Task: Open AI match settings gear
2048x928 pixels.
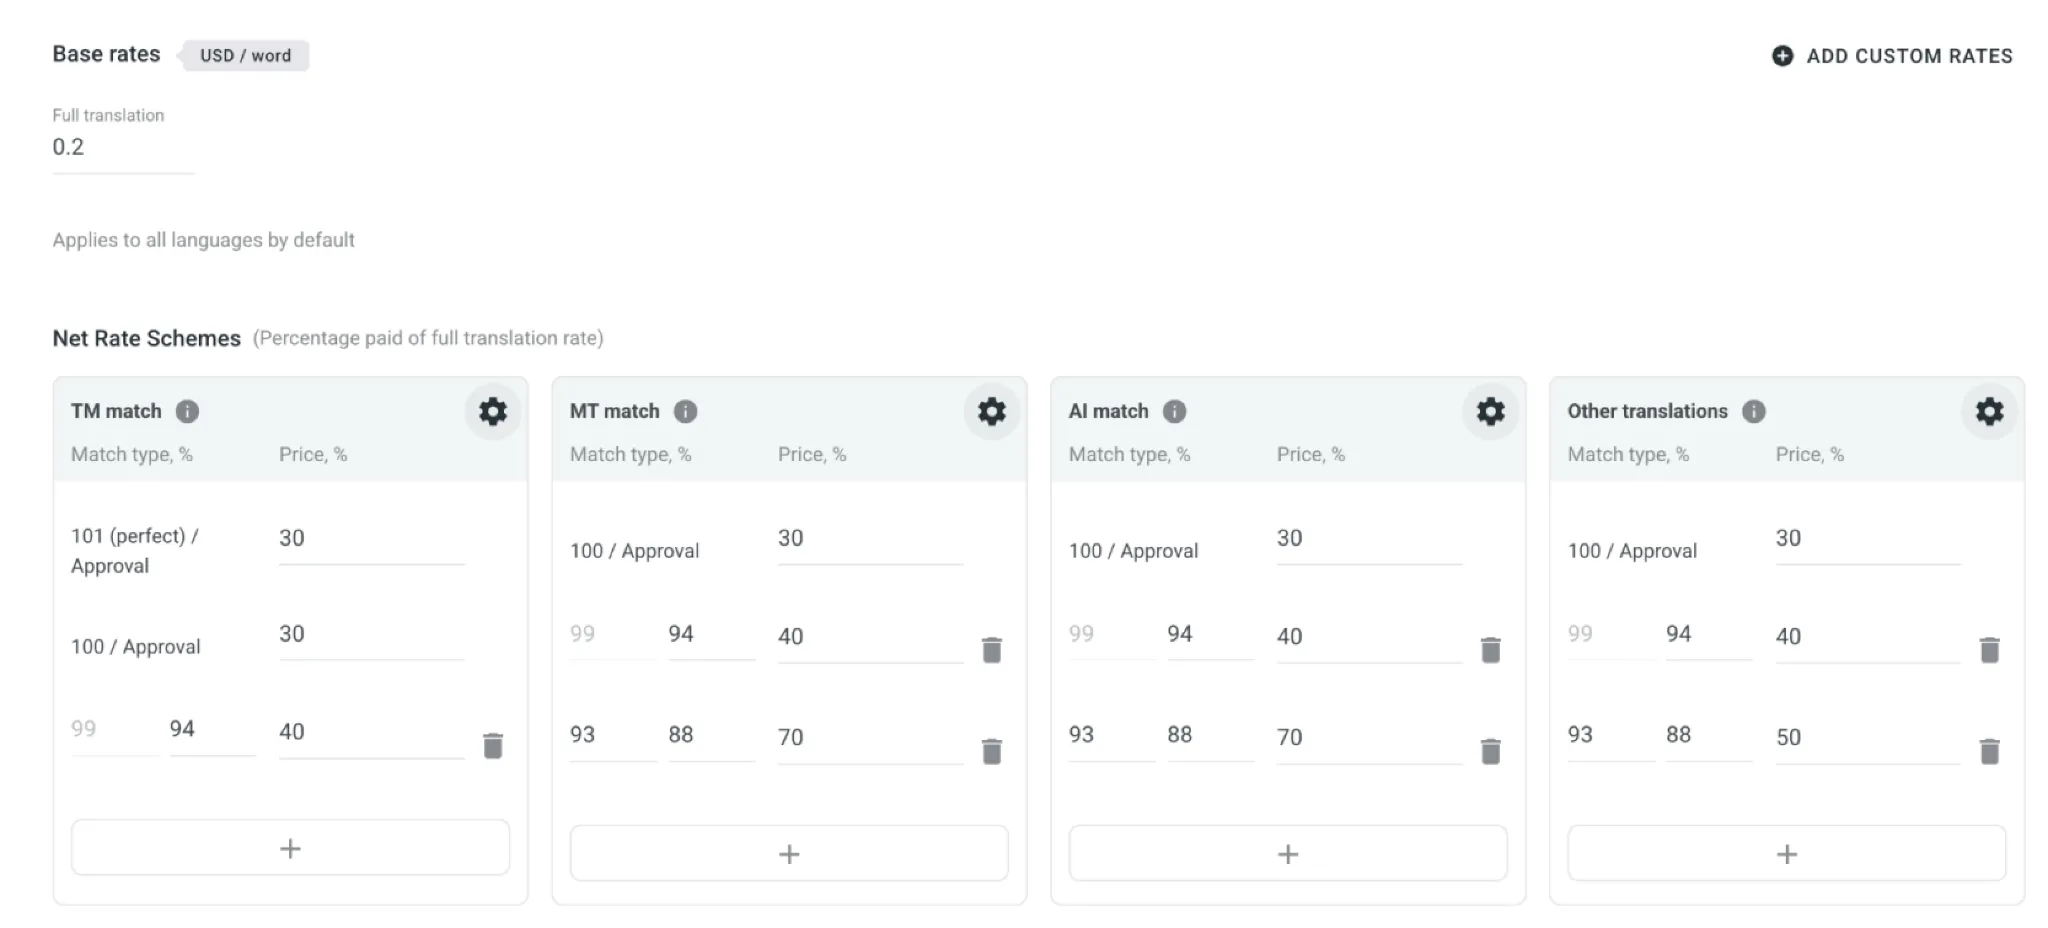Action: pos(1491,411)
